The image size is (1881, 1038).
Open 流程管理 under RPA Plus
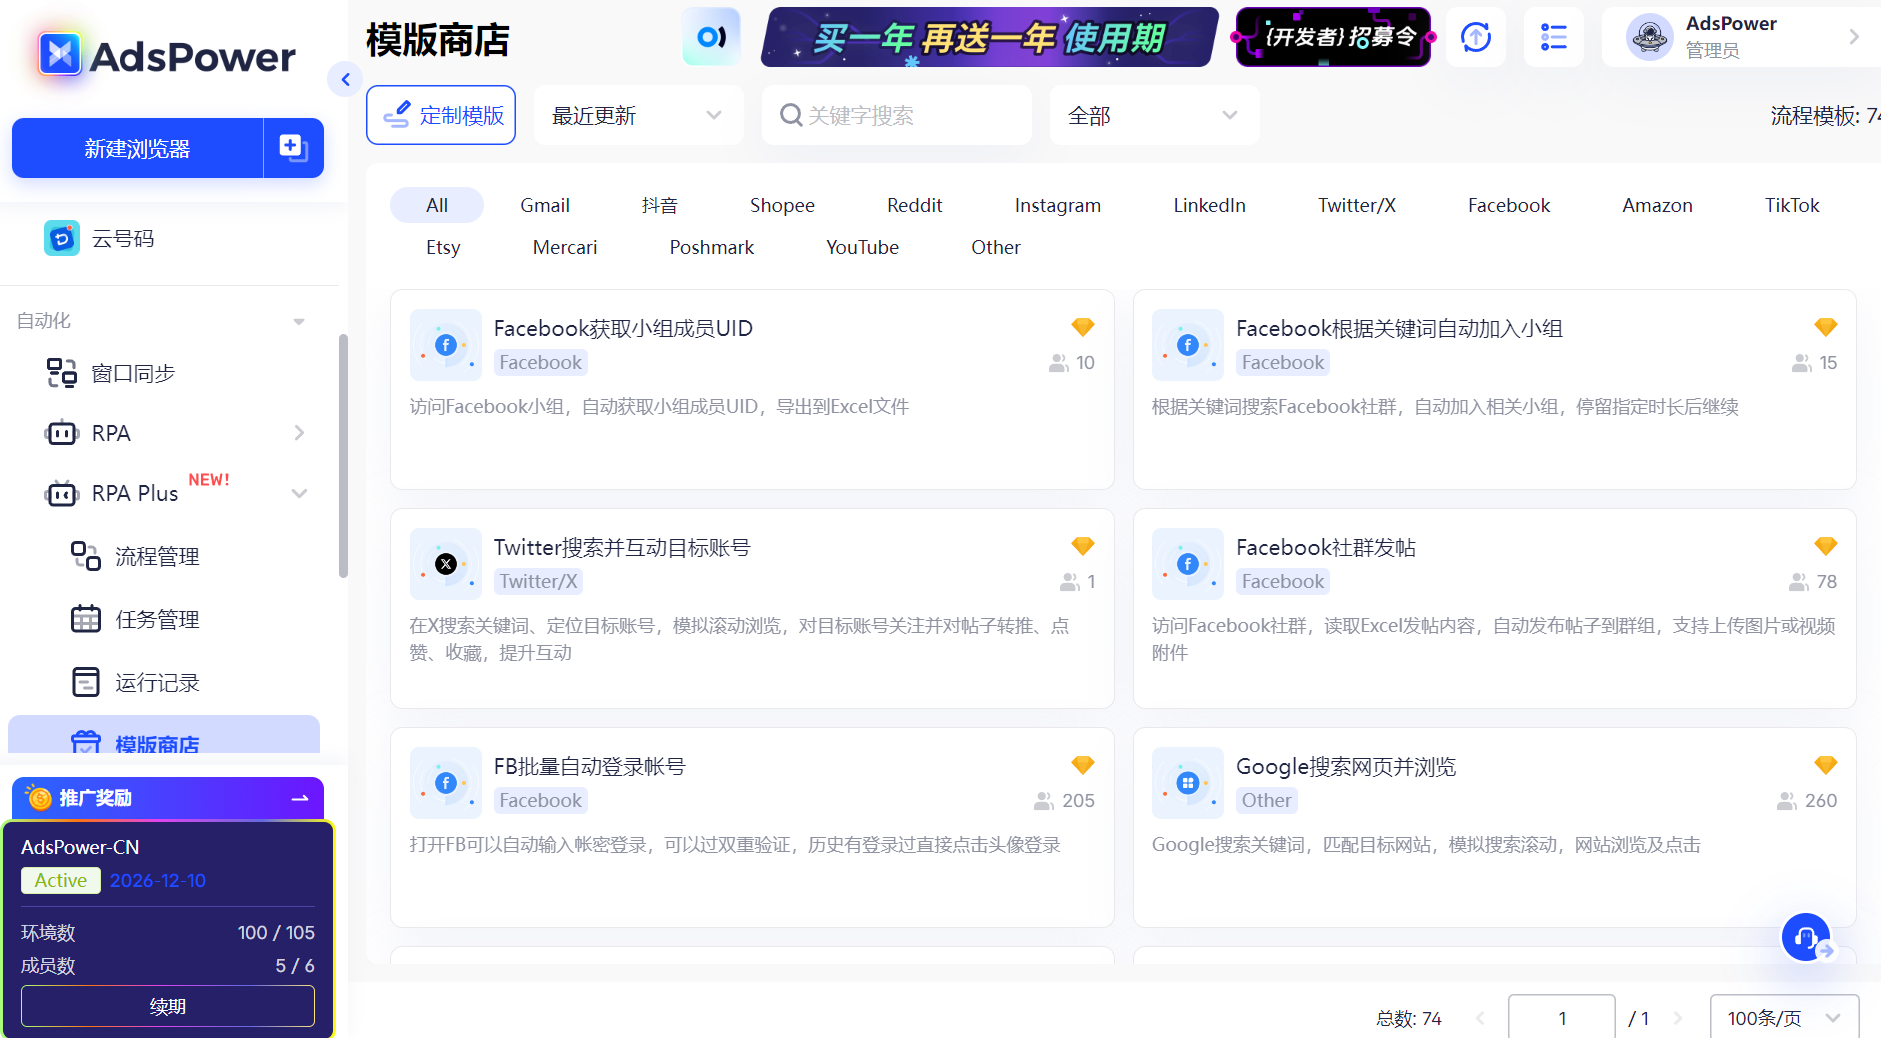pyautogui.click(x=157, y=556)
